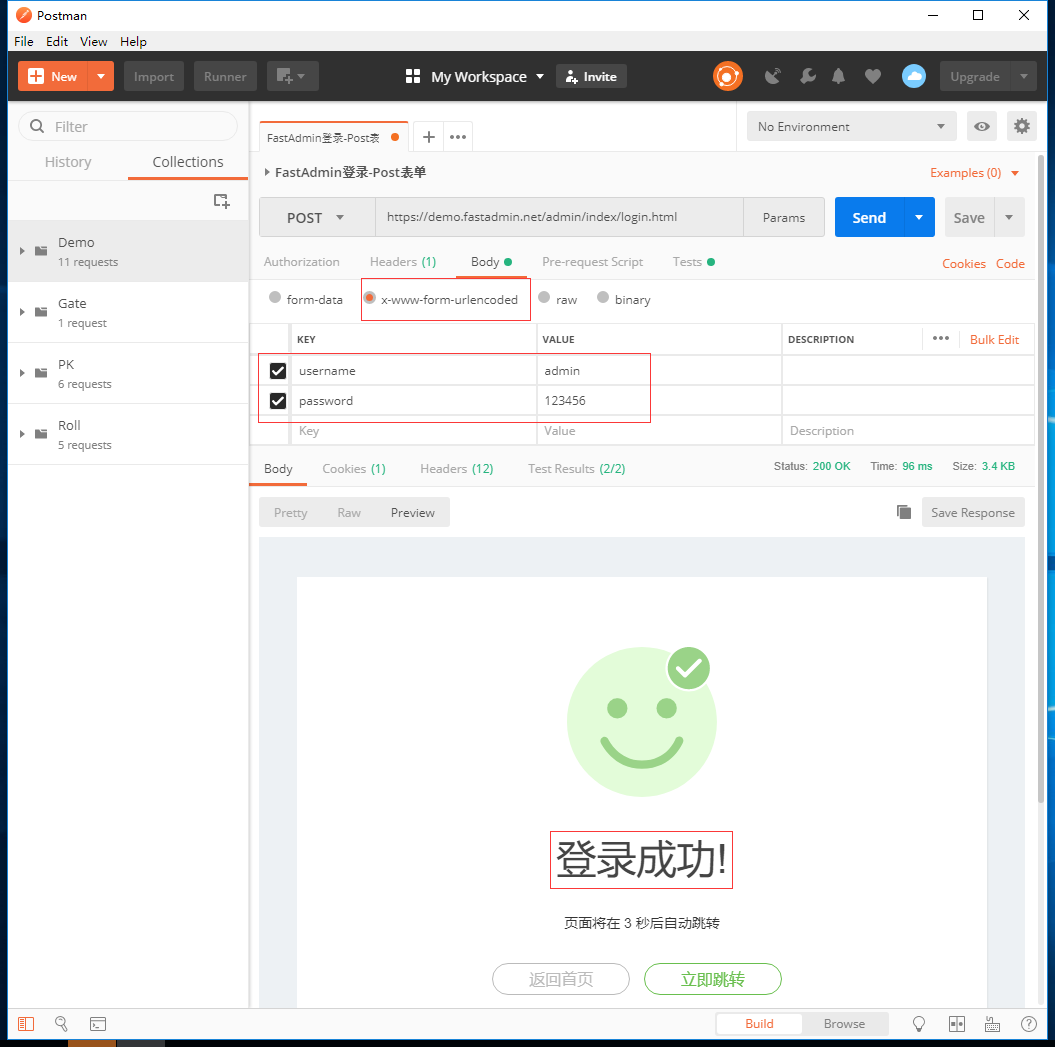Expand the Demo collection folder
Image resolution: width=1055 pixels, height=1047 pixels.
click(22, 251)
